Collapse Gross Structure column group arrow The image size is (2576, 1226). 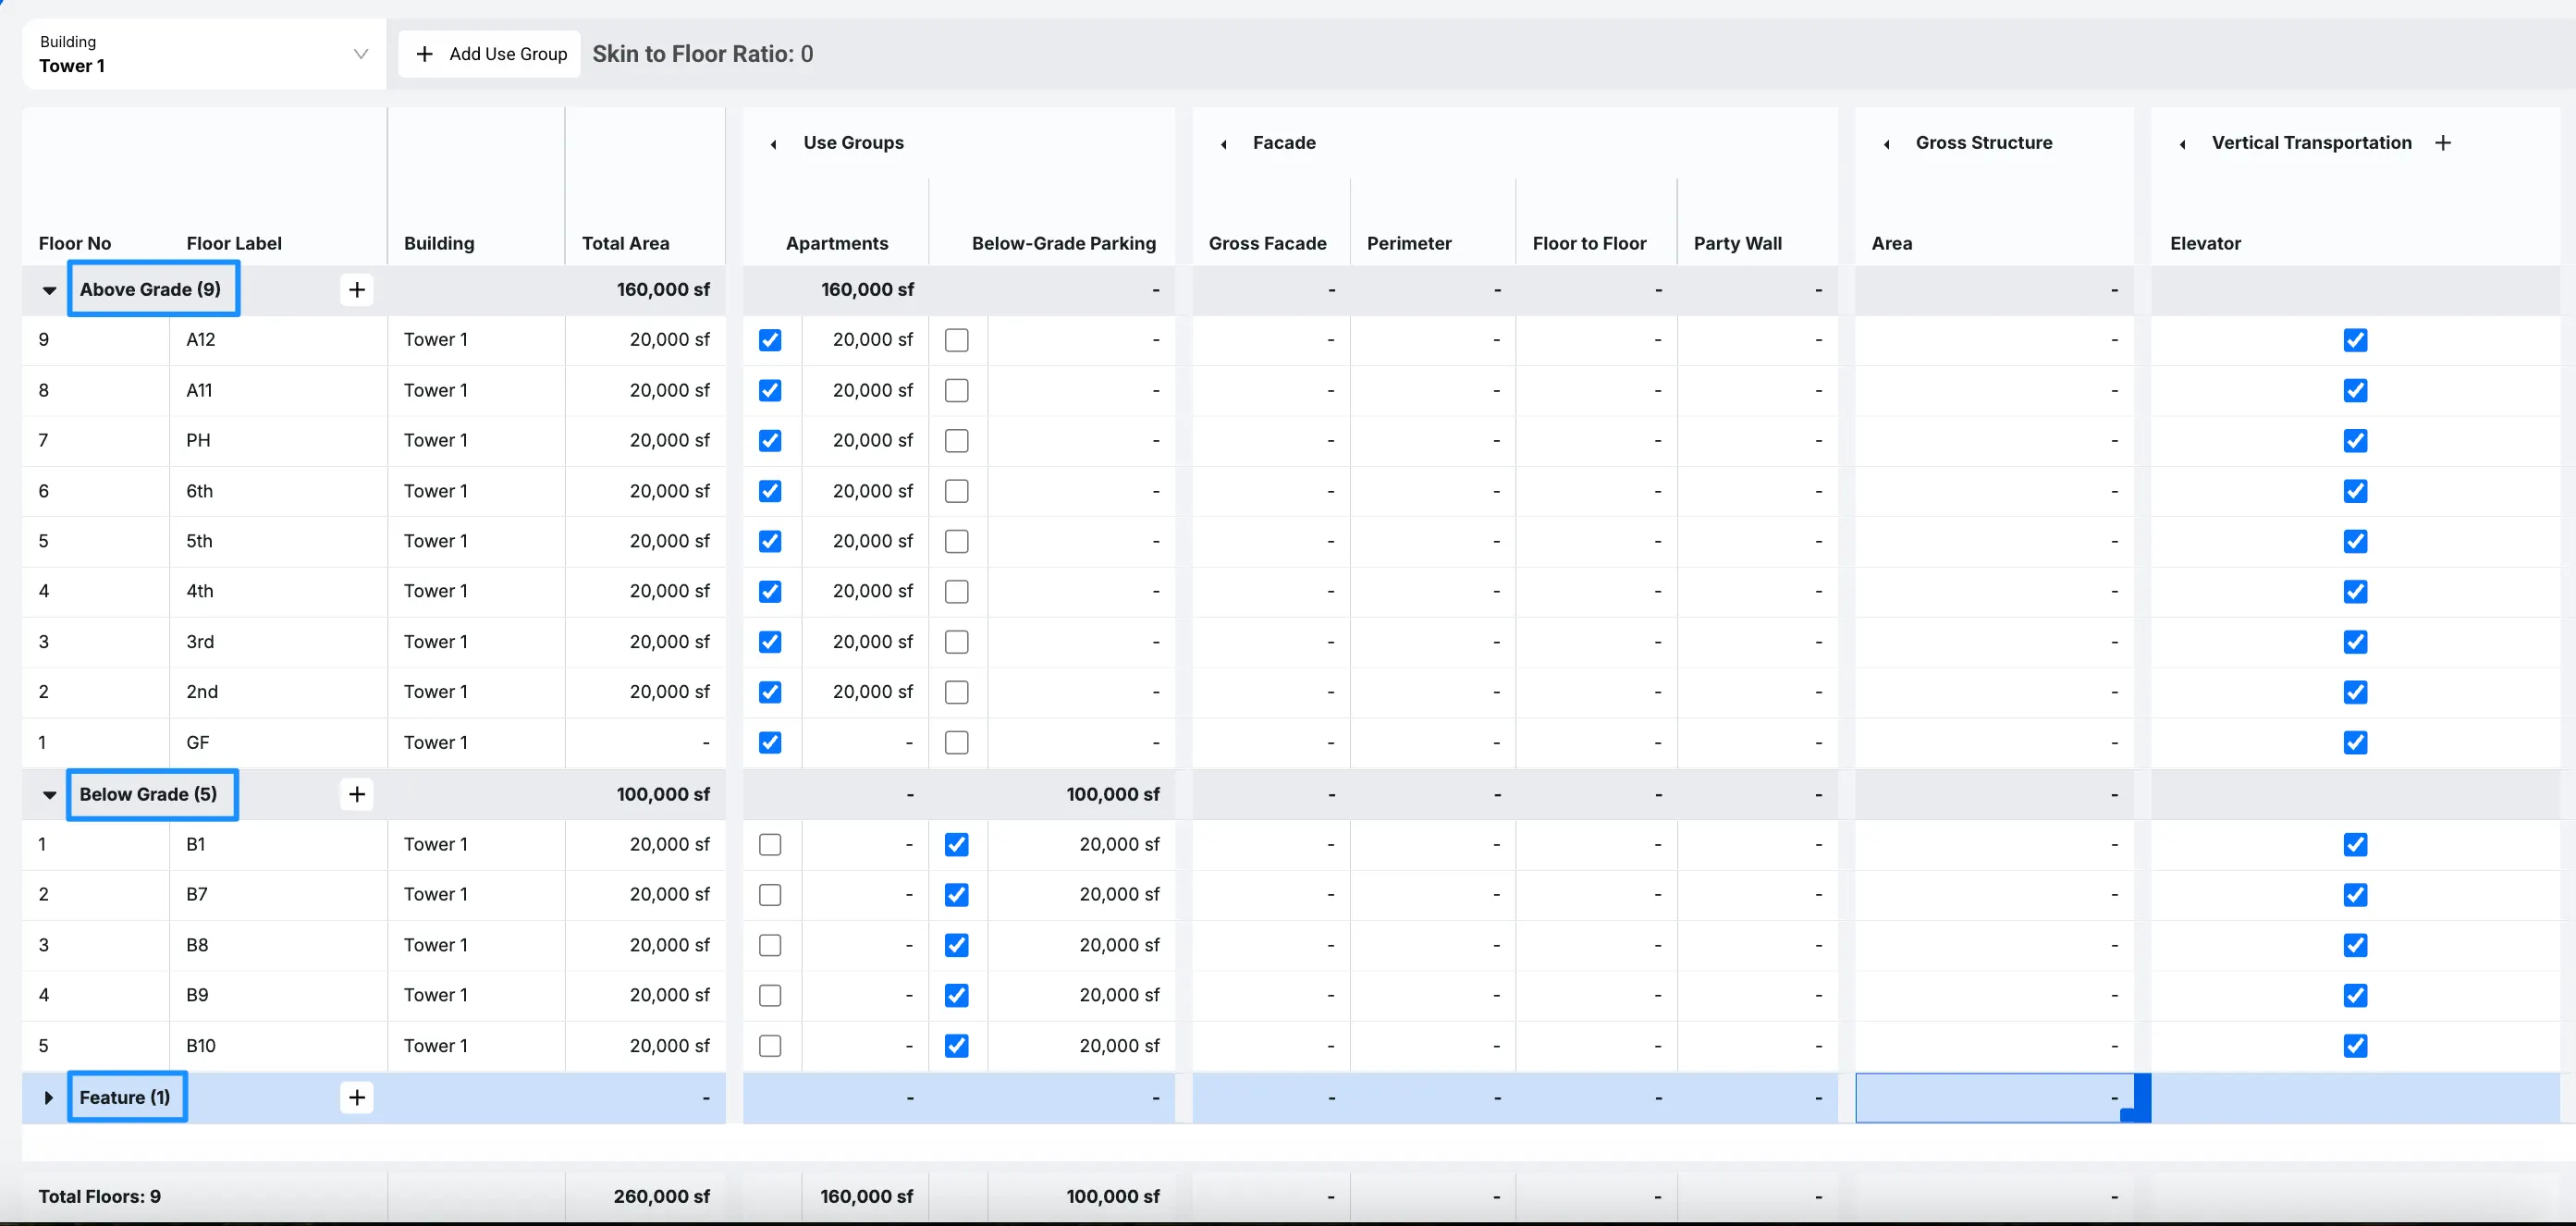point(1886,144)
